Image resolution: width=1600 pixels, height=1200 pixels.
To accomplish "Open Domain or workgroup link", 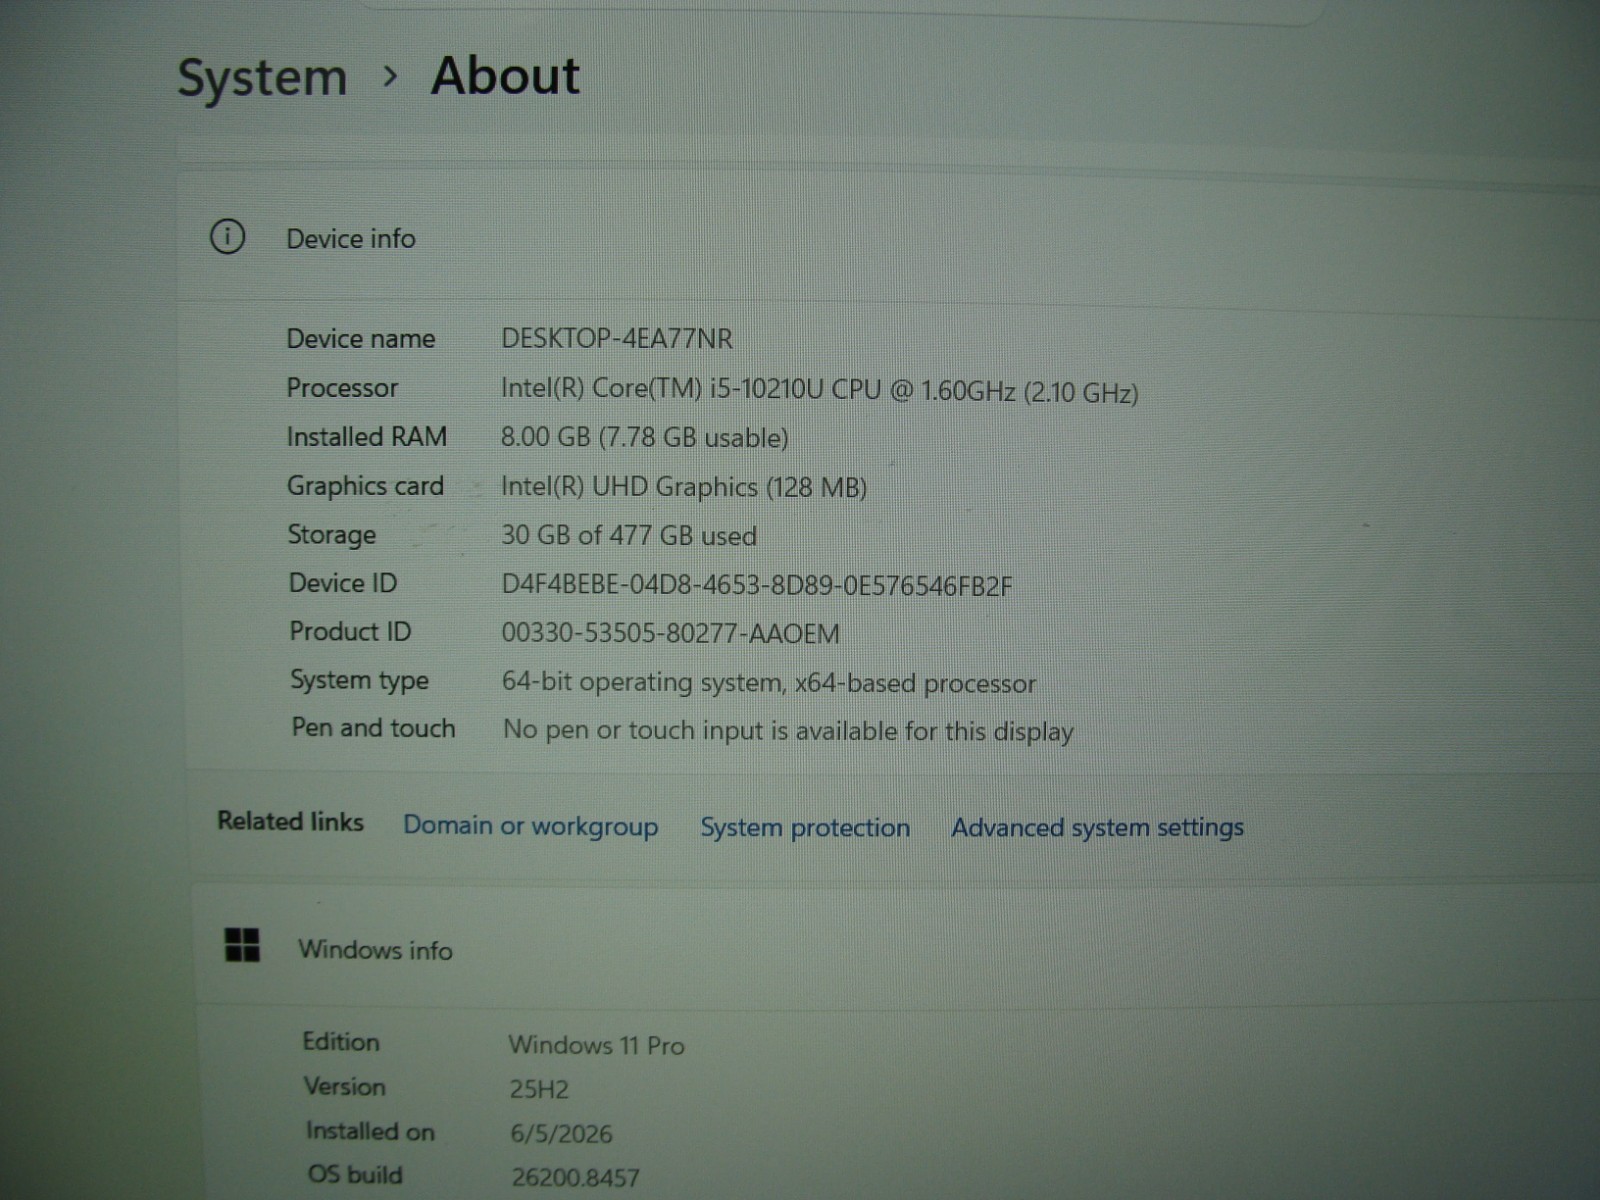I will tap(530, 826).
